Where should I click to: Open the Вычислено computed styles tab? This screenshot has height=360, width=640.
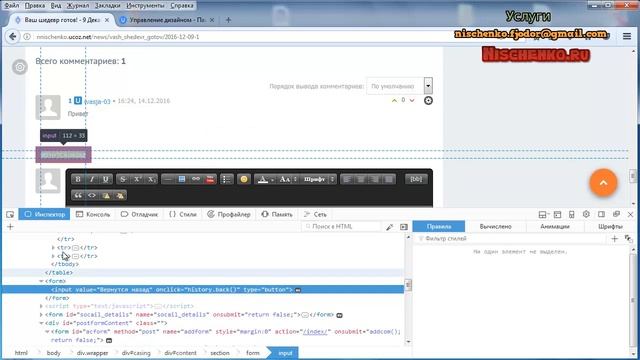496,227
